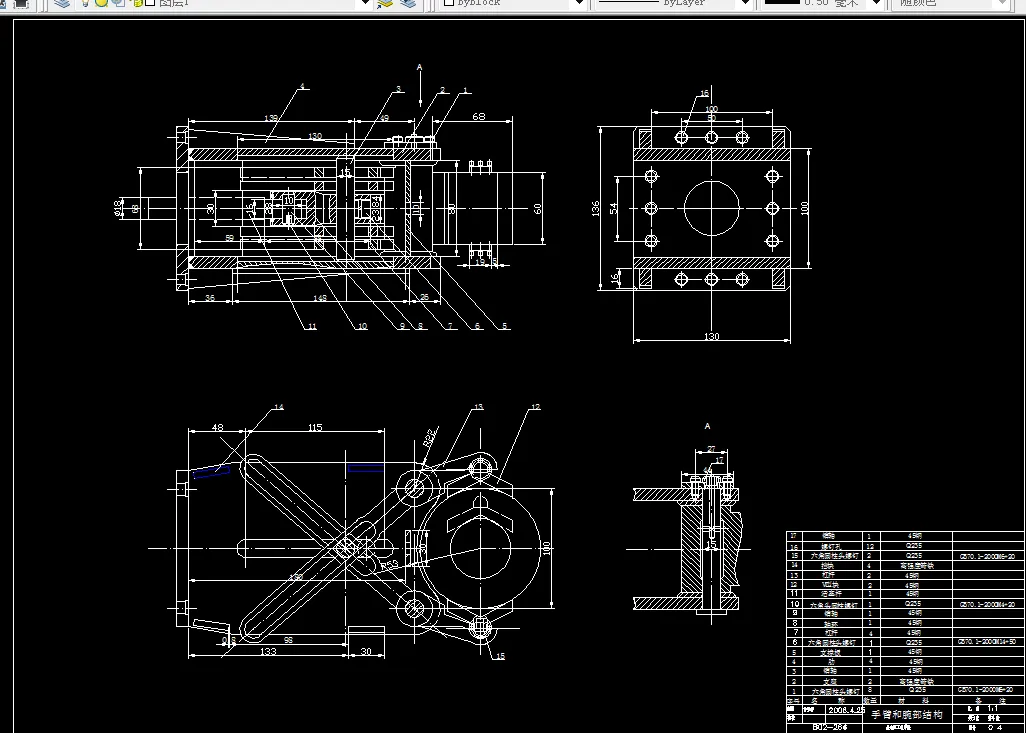The image size is (1026, 733).
Task: Click balloon number 16 in right view
Action: point(704,93)
